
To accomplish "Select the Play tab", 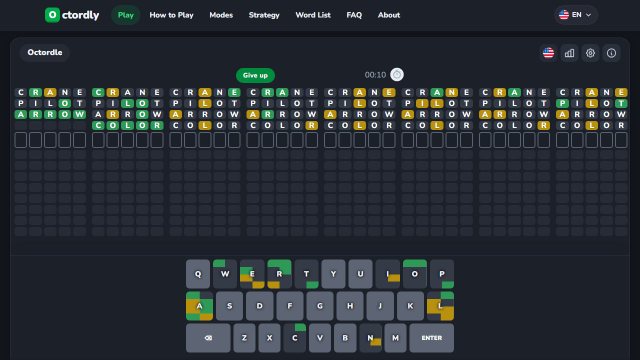I will pyautogui.click(x=126, y=15).
